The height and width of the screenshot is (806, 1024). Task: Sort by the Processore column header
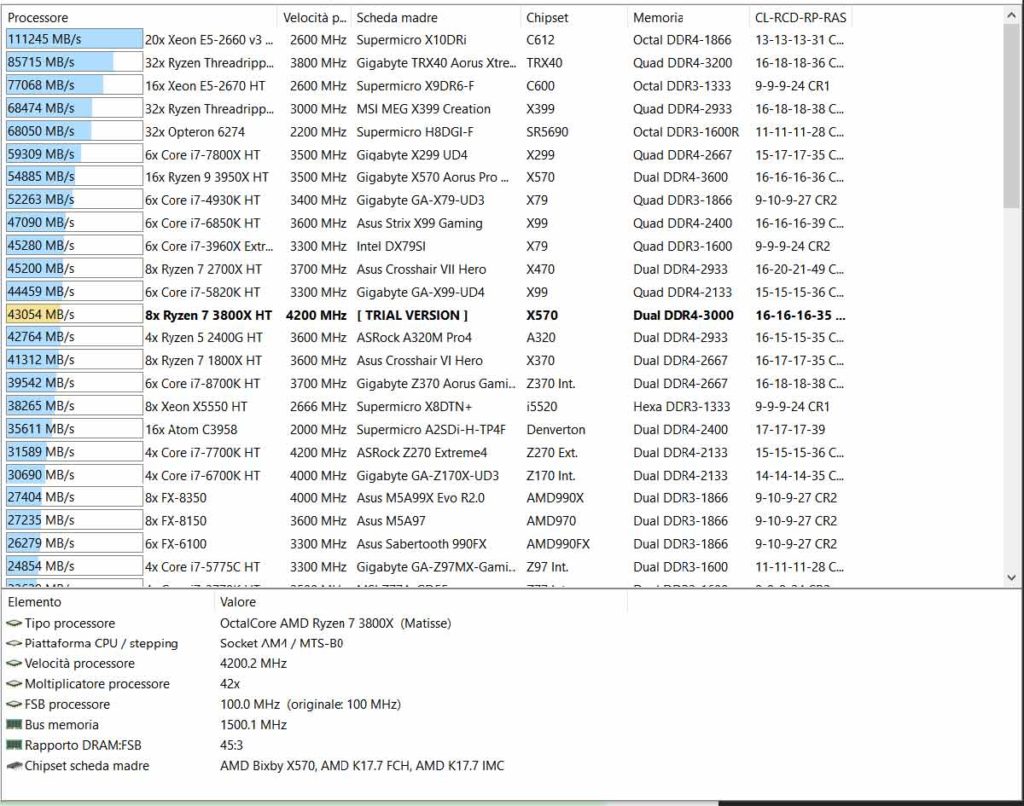[x=140, y=18]
